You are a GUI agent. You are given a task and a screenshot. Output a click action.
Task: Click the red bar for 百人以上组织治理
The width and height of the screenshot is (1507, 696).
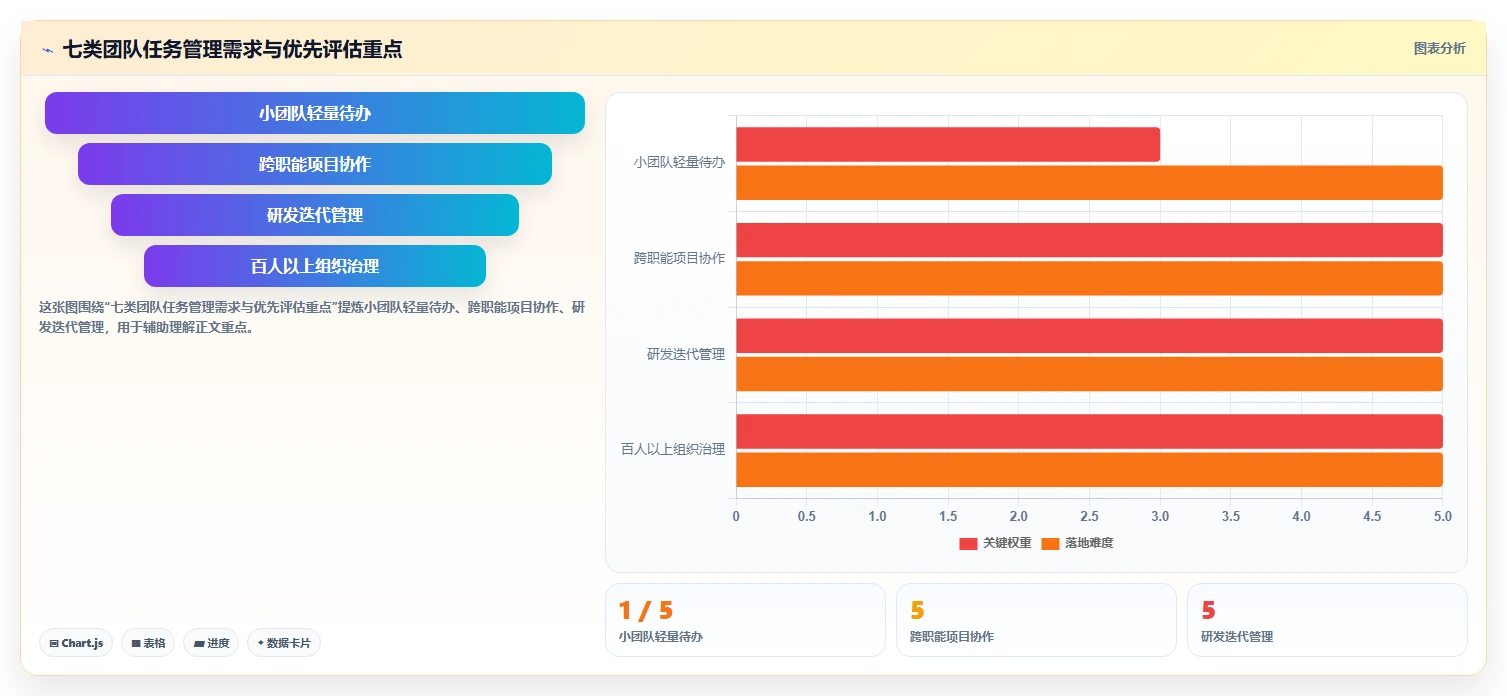pos(1089,431)
